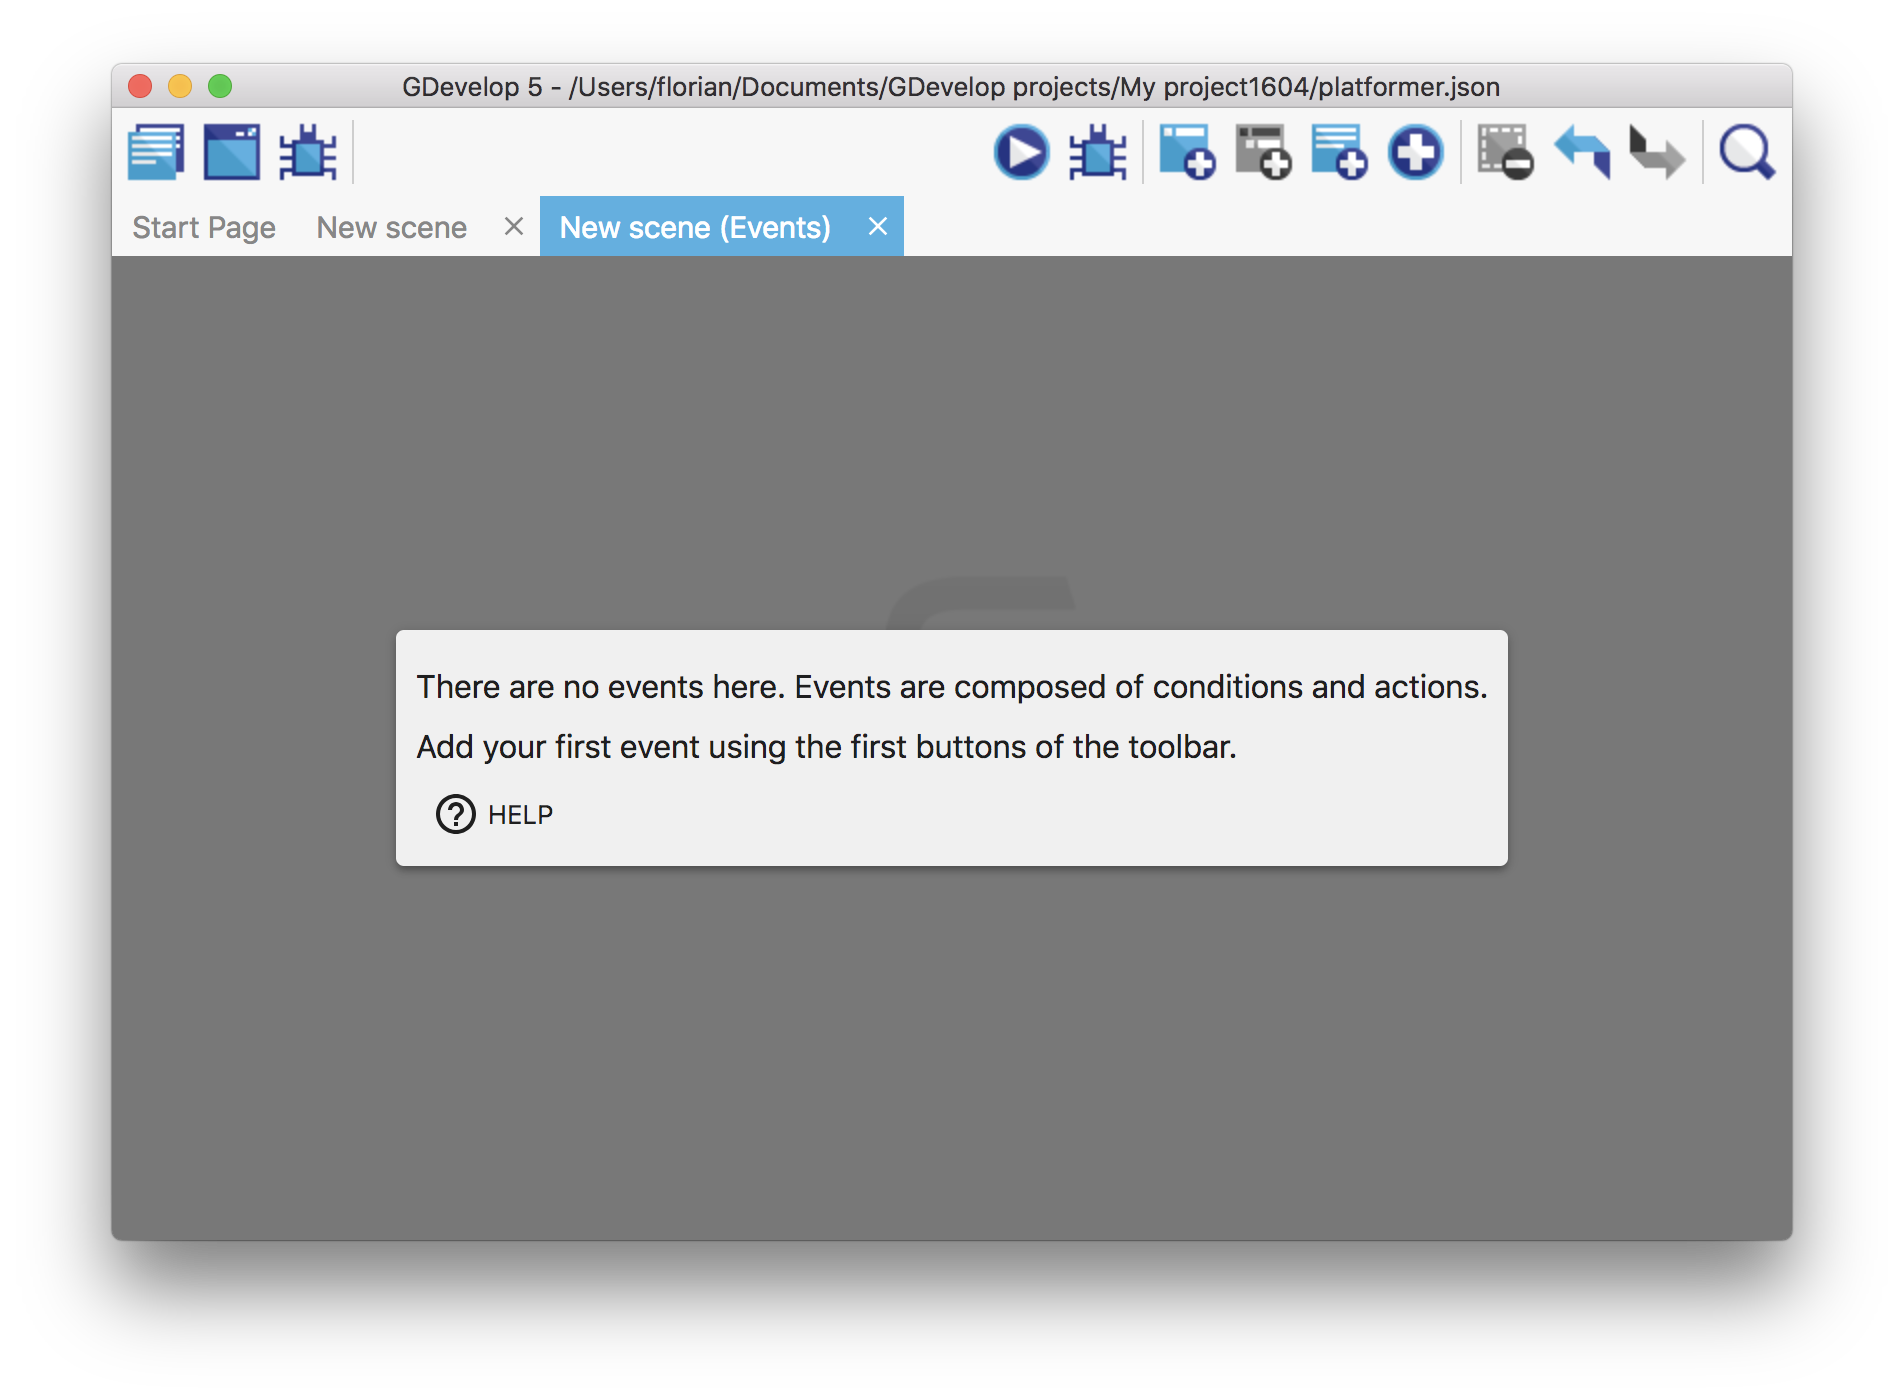Open the project manager icon
Viewport: 1904px width, 1400px height.
click(x=156, y=152)
